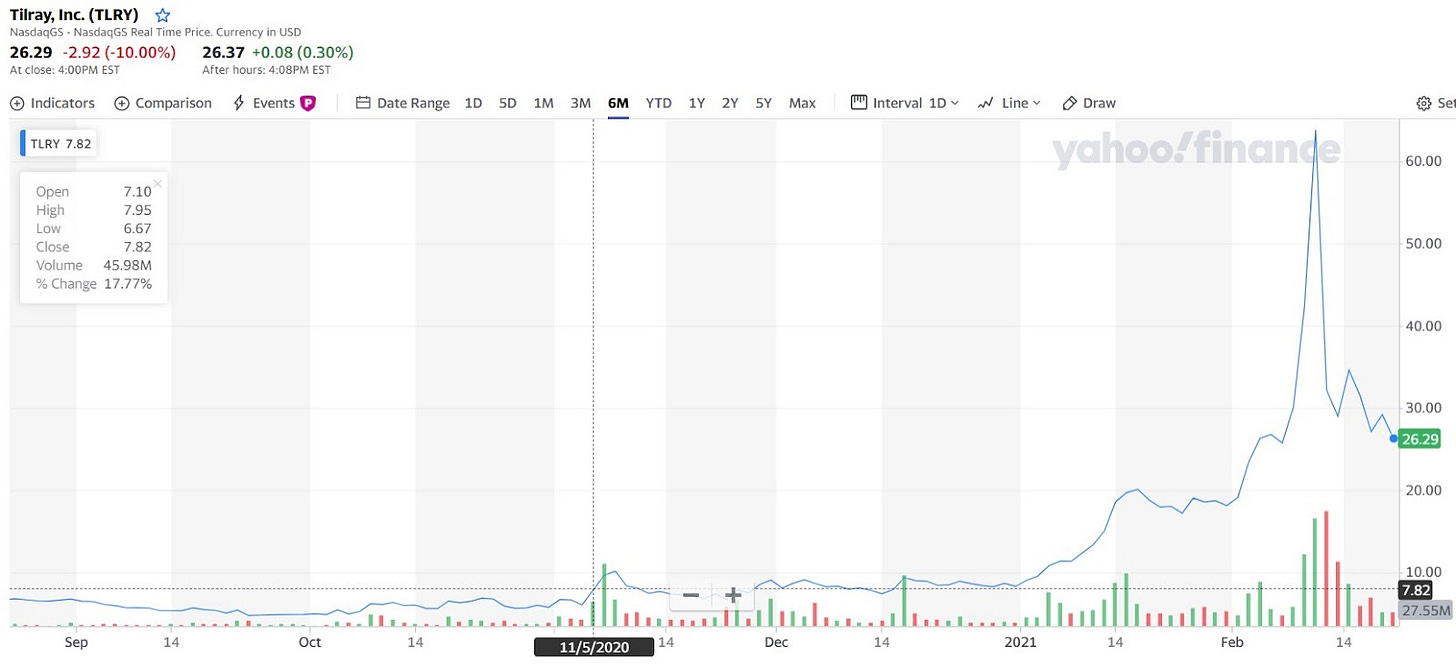Image resolution: width=1456 pixels, height=669 pixels.
Task: Click the Volume 45.98M tooltip row
Action: (94, 265)
